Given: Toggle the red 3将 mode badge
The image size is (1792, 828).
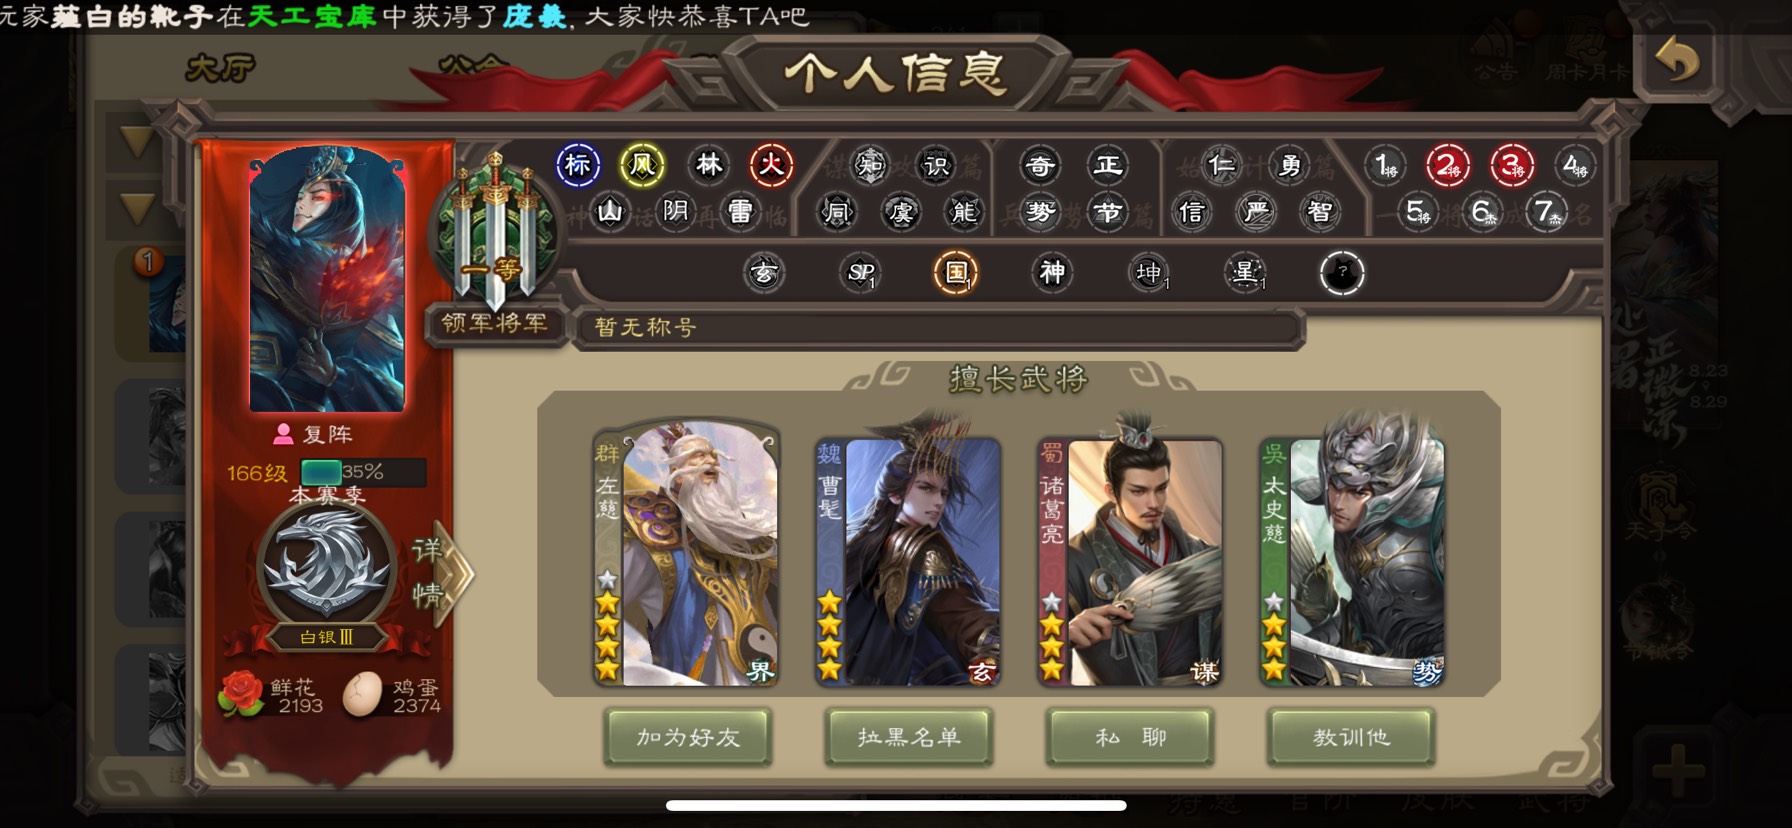Looking at the screenshot, I should point(1512,165).
